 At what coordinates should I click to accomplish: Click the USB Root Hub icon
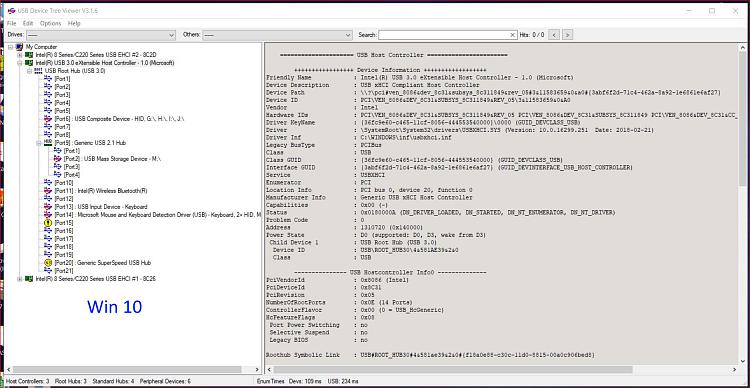click(x=38, y=71)
